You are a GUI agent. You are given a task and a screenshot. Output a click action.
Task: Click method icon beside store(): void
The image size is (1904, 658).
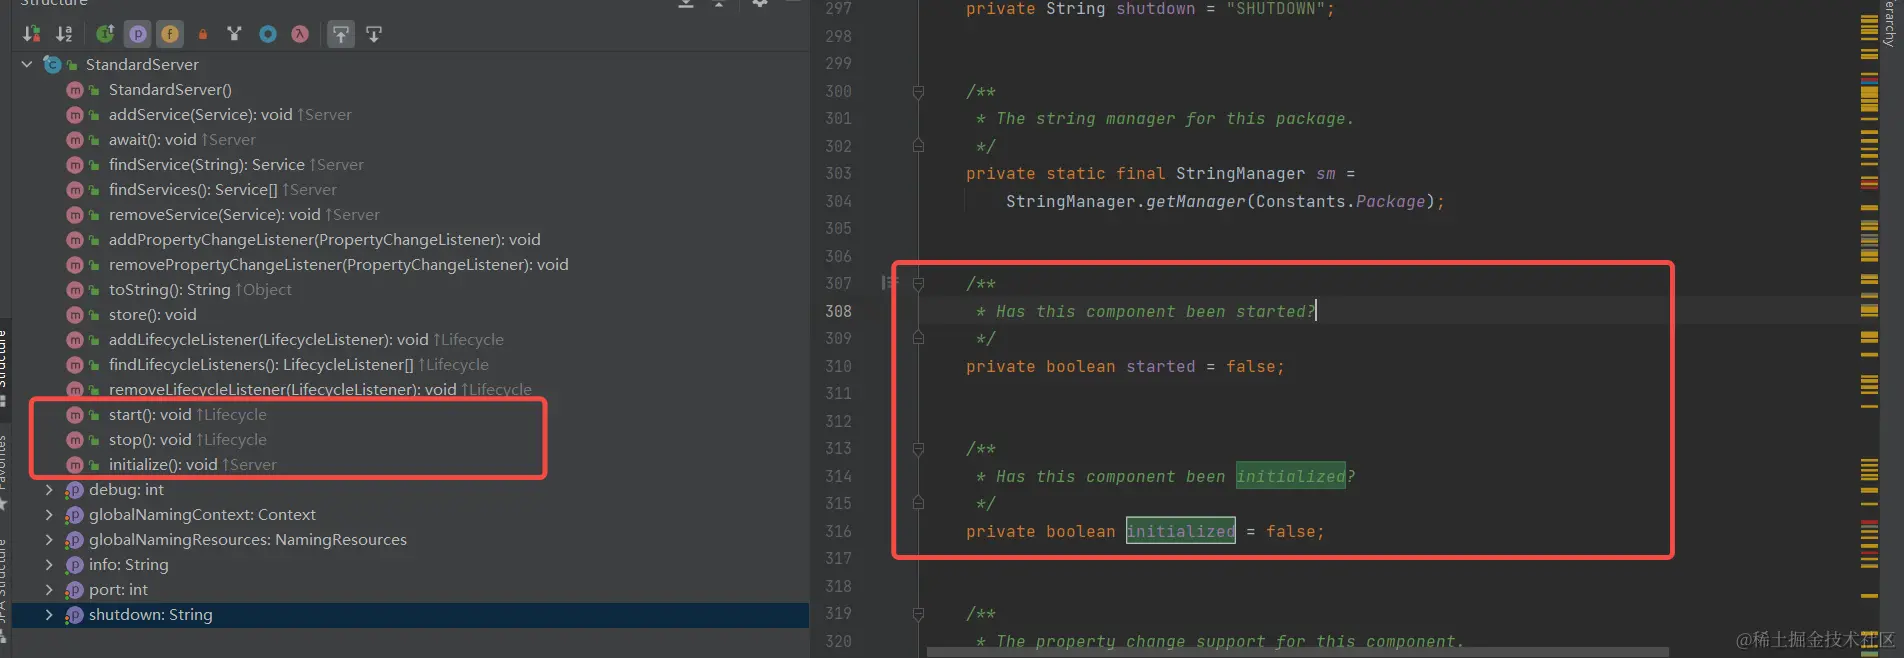75,314
